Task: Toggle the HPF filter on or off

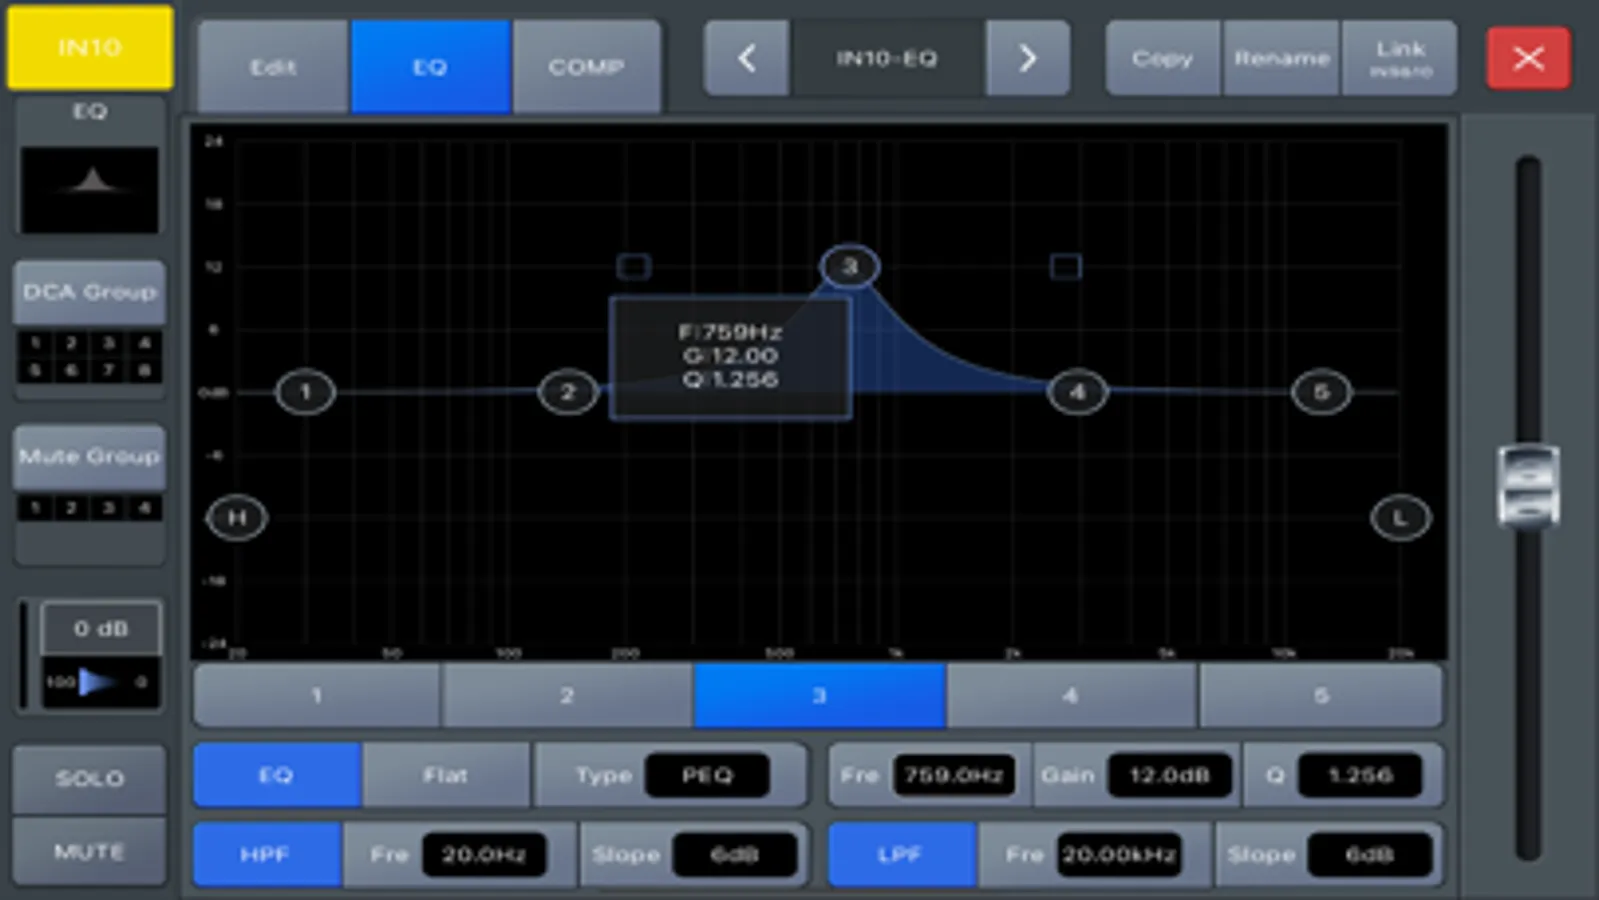Action: coord(266,855)
